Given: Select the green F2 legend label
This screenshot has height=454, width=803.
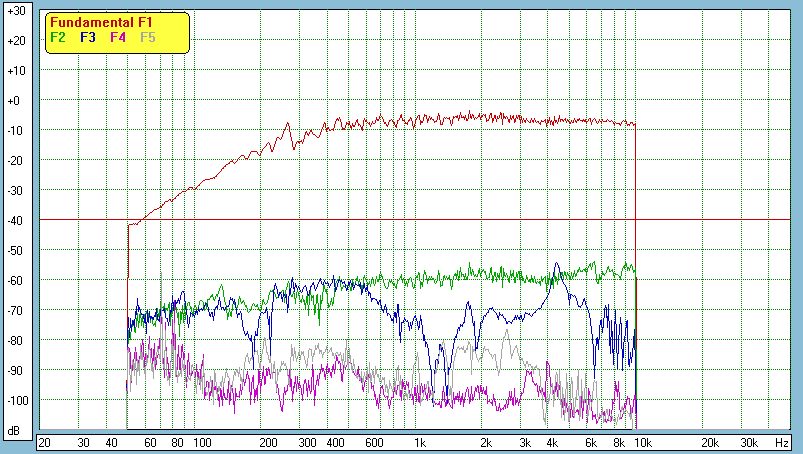Looking at the screenshot, I should click(58, 37).
